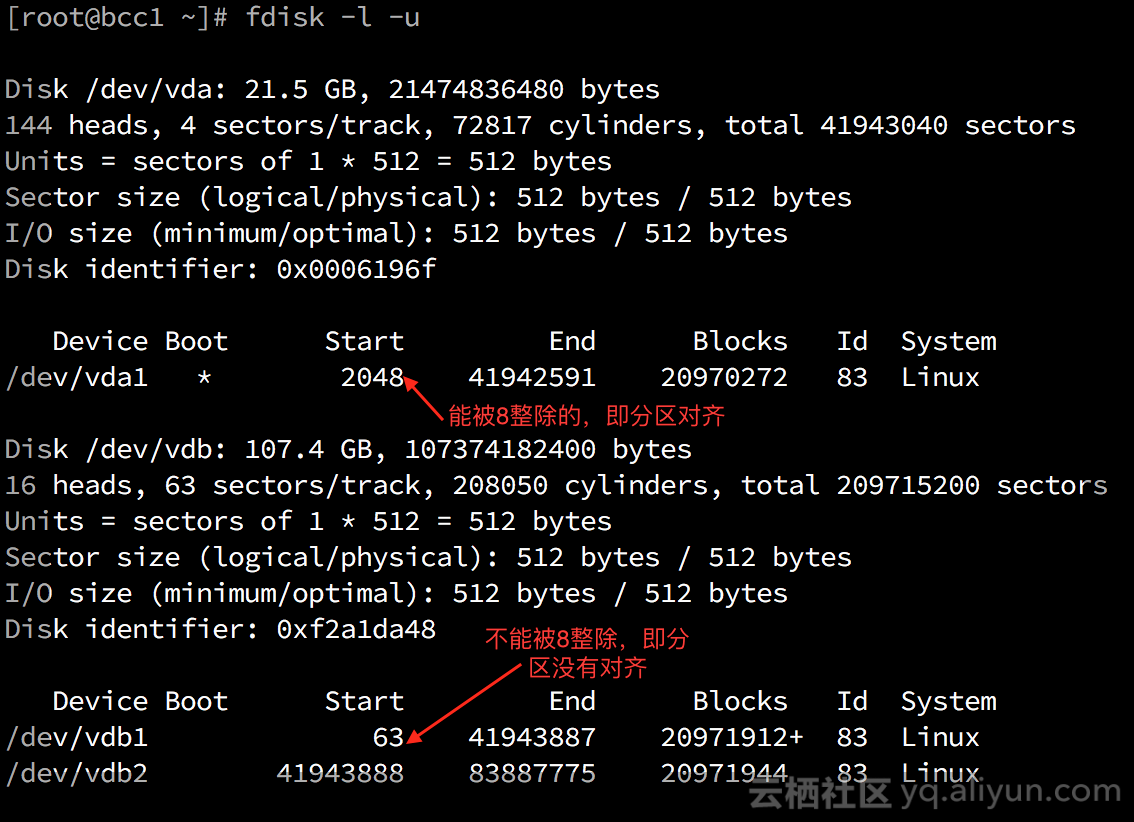Click vdb2 start sector 41943888
The width and height of the screenshot is (1134, 822).
click(340, 773)
